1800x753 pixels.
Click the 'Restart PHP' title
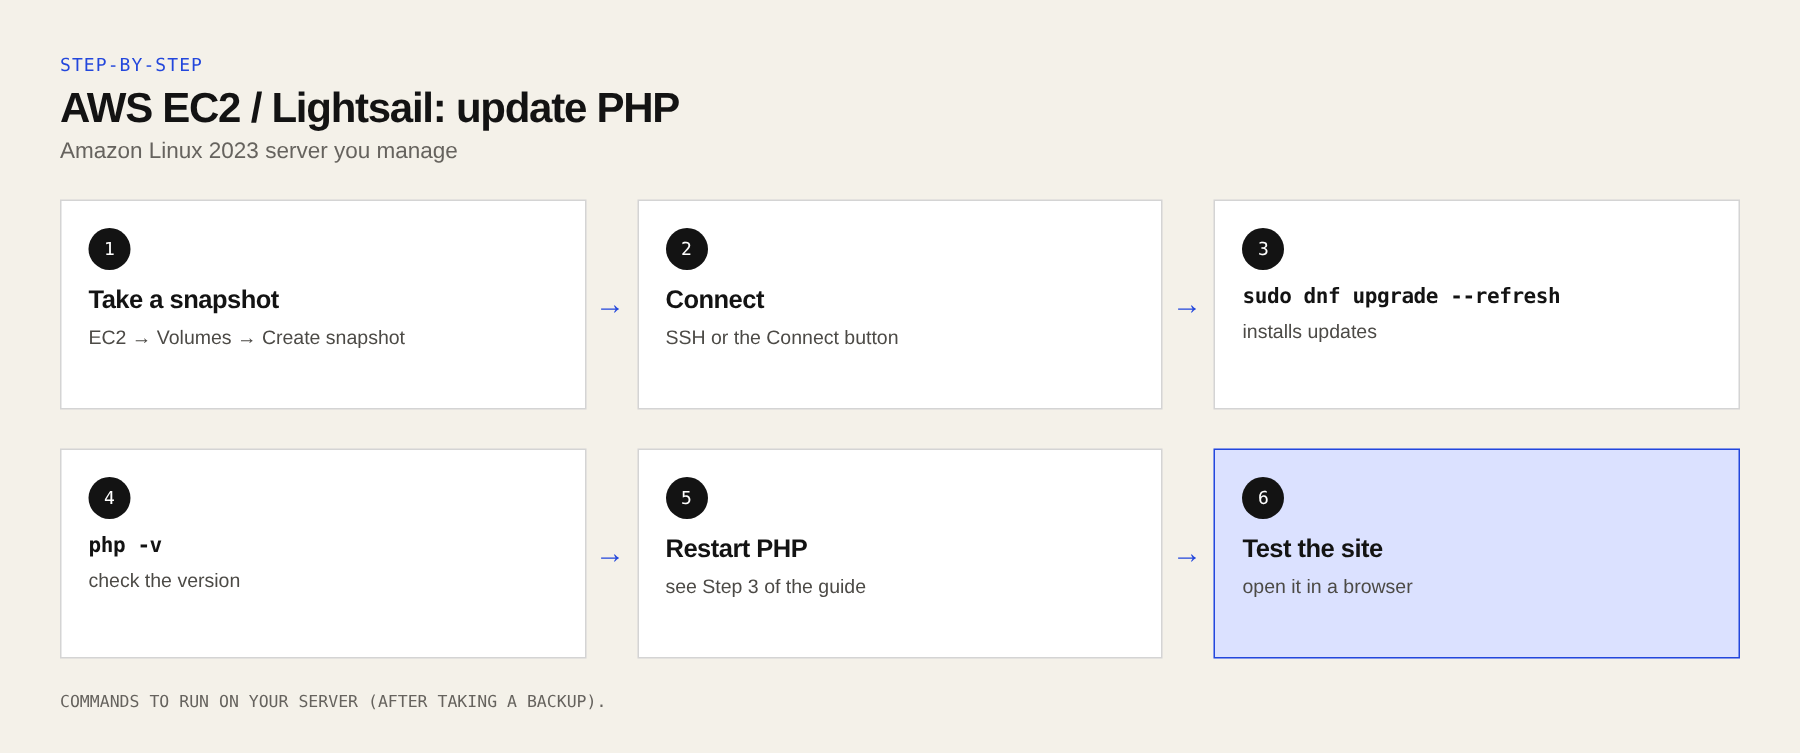tap(736, 549)
